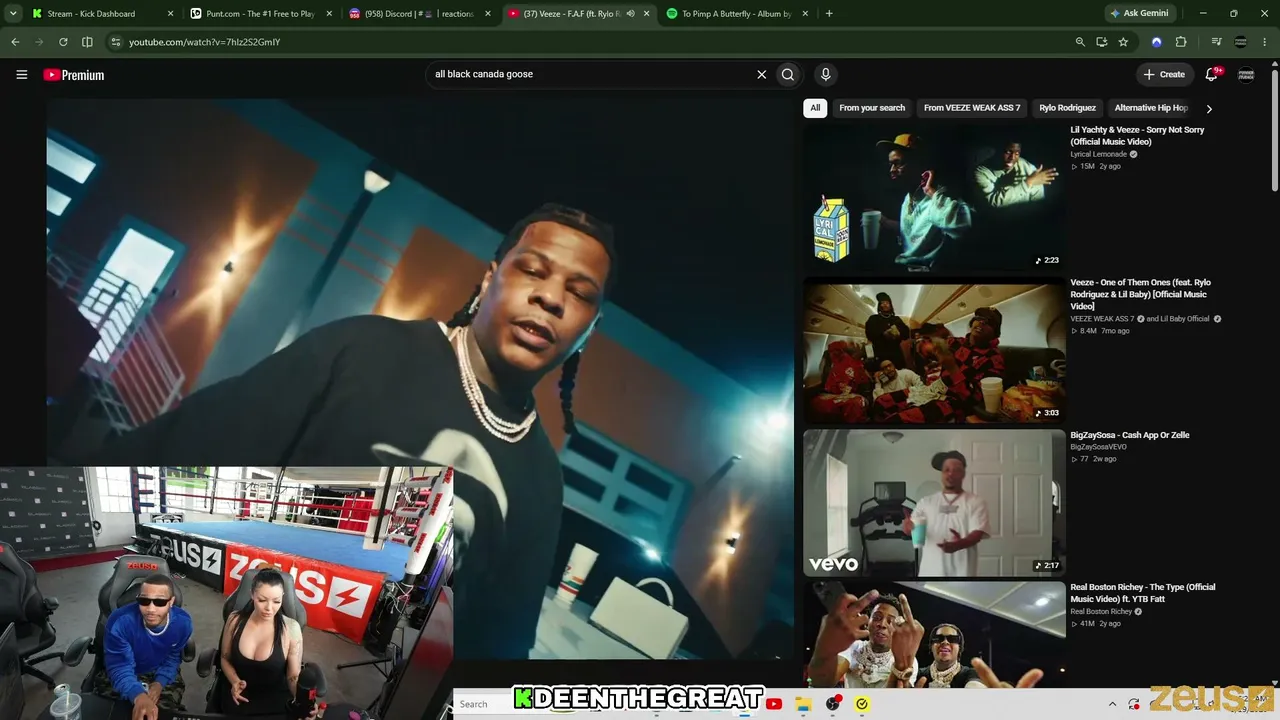Screen dimensions: 1280x720
Task: Reload the YouTube page
Action: pos(63,42)
